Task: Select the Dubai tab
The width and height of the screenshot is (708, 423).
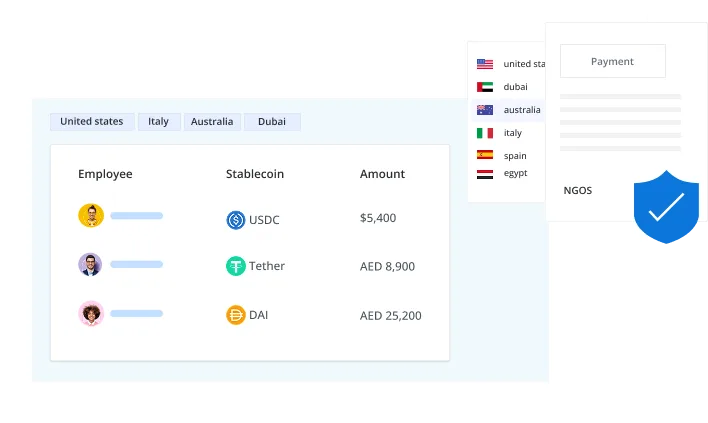Action: coord(272,121)
